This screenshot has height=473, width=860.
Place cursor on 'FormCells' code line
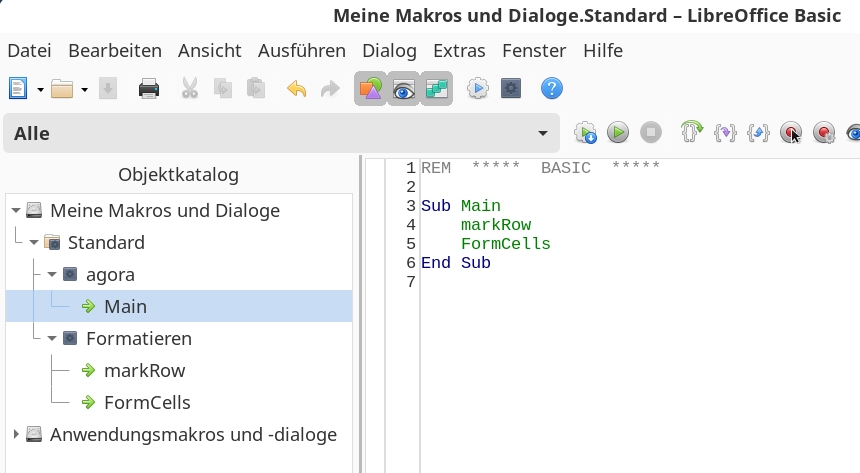[506, 244]
